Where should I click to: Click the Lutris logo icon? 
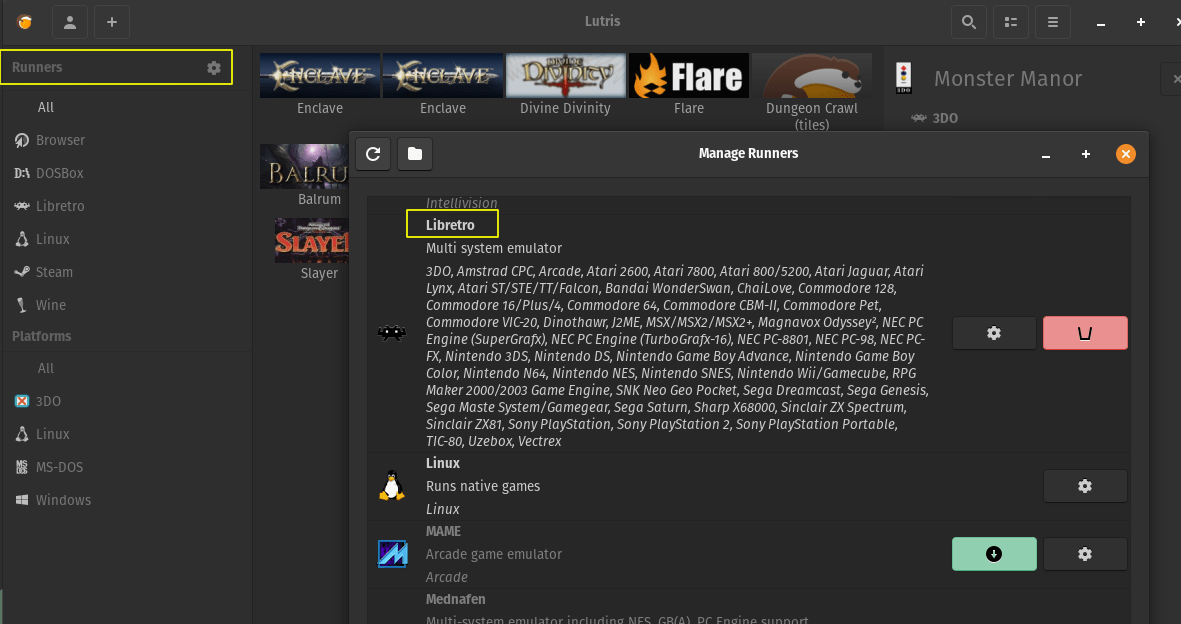click(x=25, y=22)
